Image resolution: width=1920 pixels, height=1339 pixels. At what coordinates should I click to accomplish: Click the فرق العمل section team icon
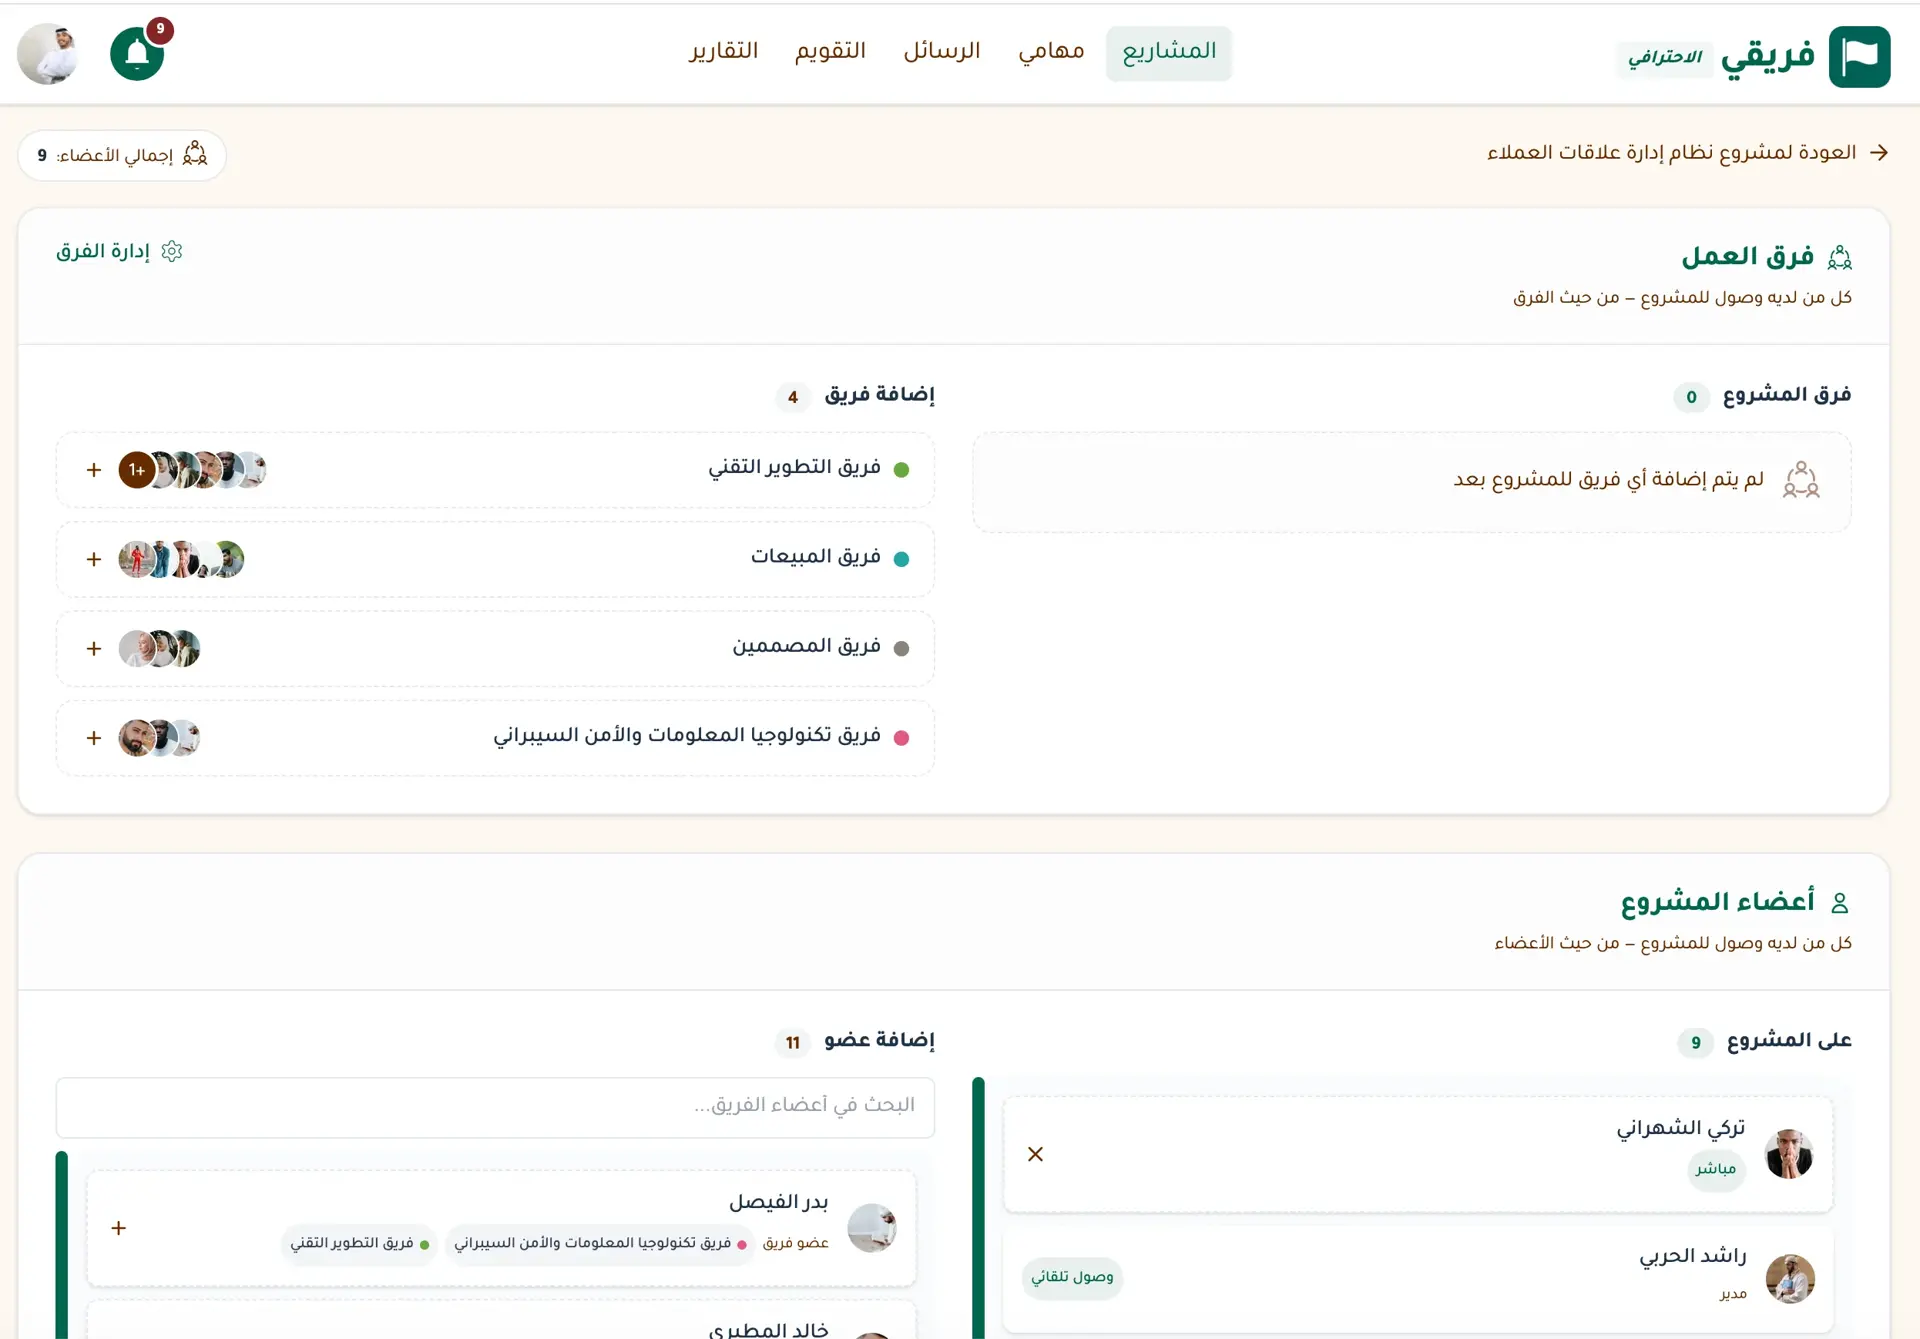tap(1839, 258)
